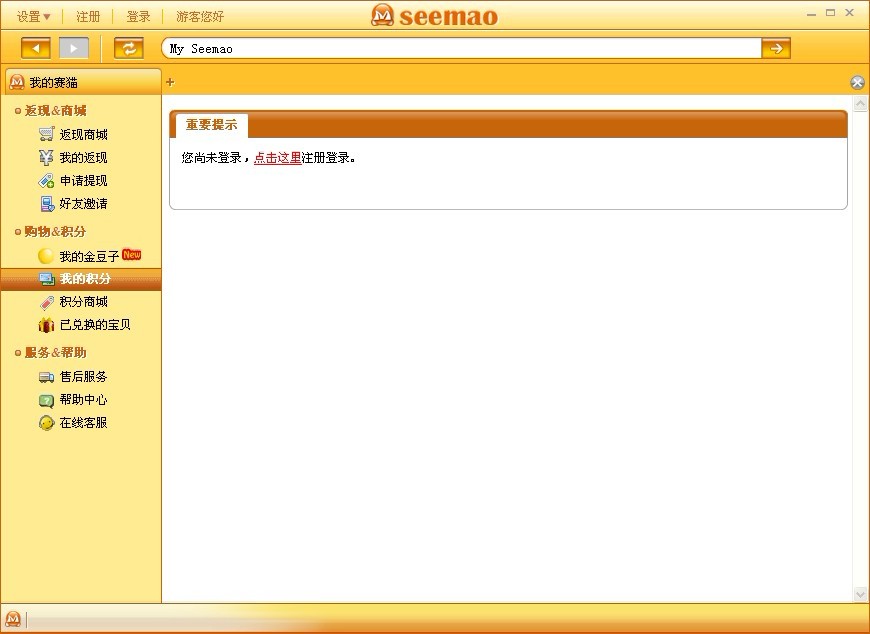Click the question bubble icon for 帮助中心
870x634 pixels.
point(47,400)
